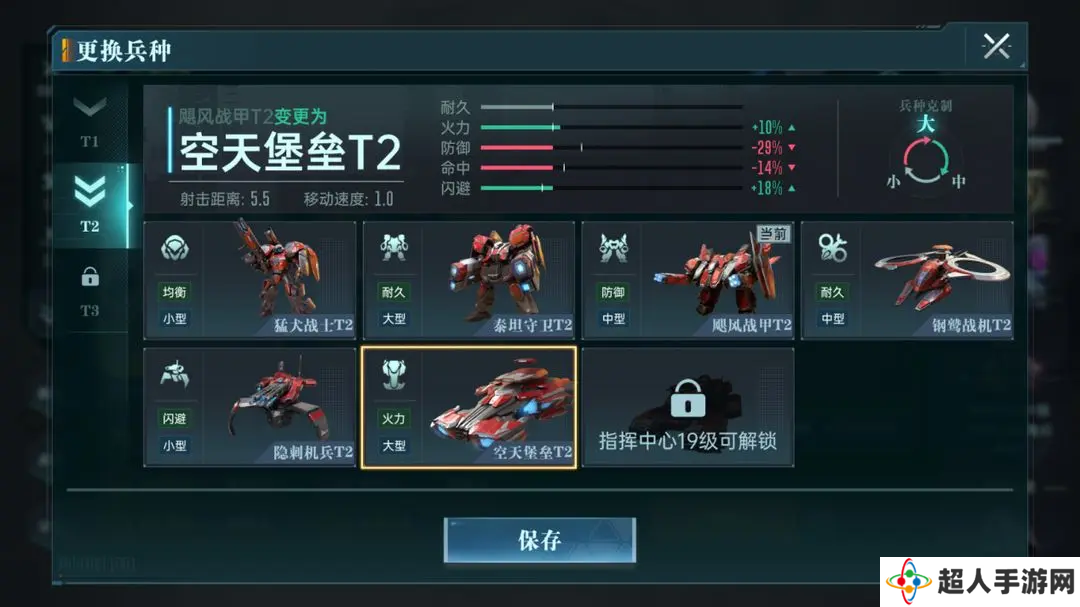Click the spider icon on 隐刺机兵T2 card
Viewport: 1080px width, 607px height.
pyautogui.click(x=174, y=373)
